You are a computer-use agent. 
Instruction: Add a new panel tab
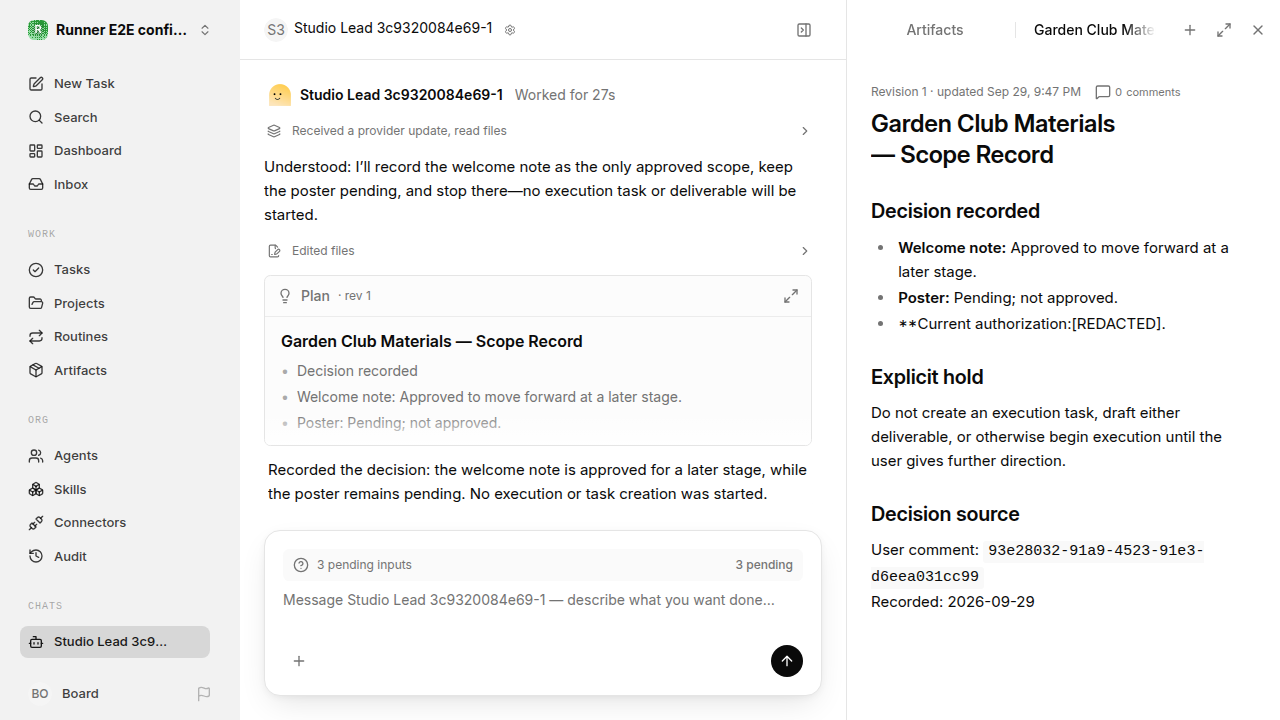(1190, 30)
